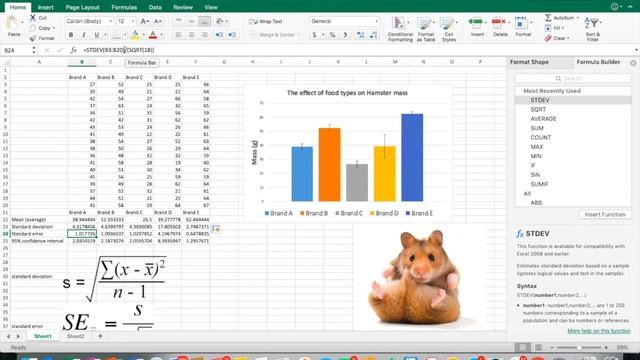Click the hamster chart title
Viewport: 640px width, 360px height.
347,93
